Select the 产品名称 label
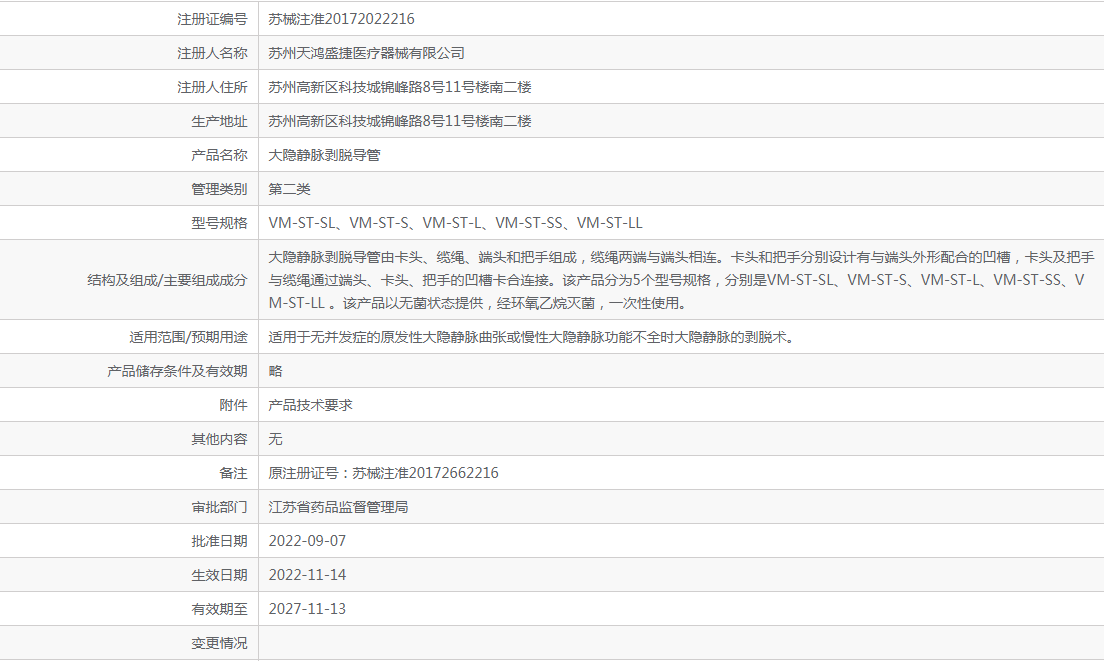Screen dimensions: 1104x661 (x=219, y=155)
